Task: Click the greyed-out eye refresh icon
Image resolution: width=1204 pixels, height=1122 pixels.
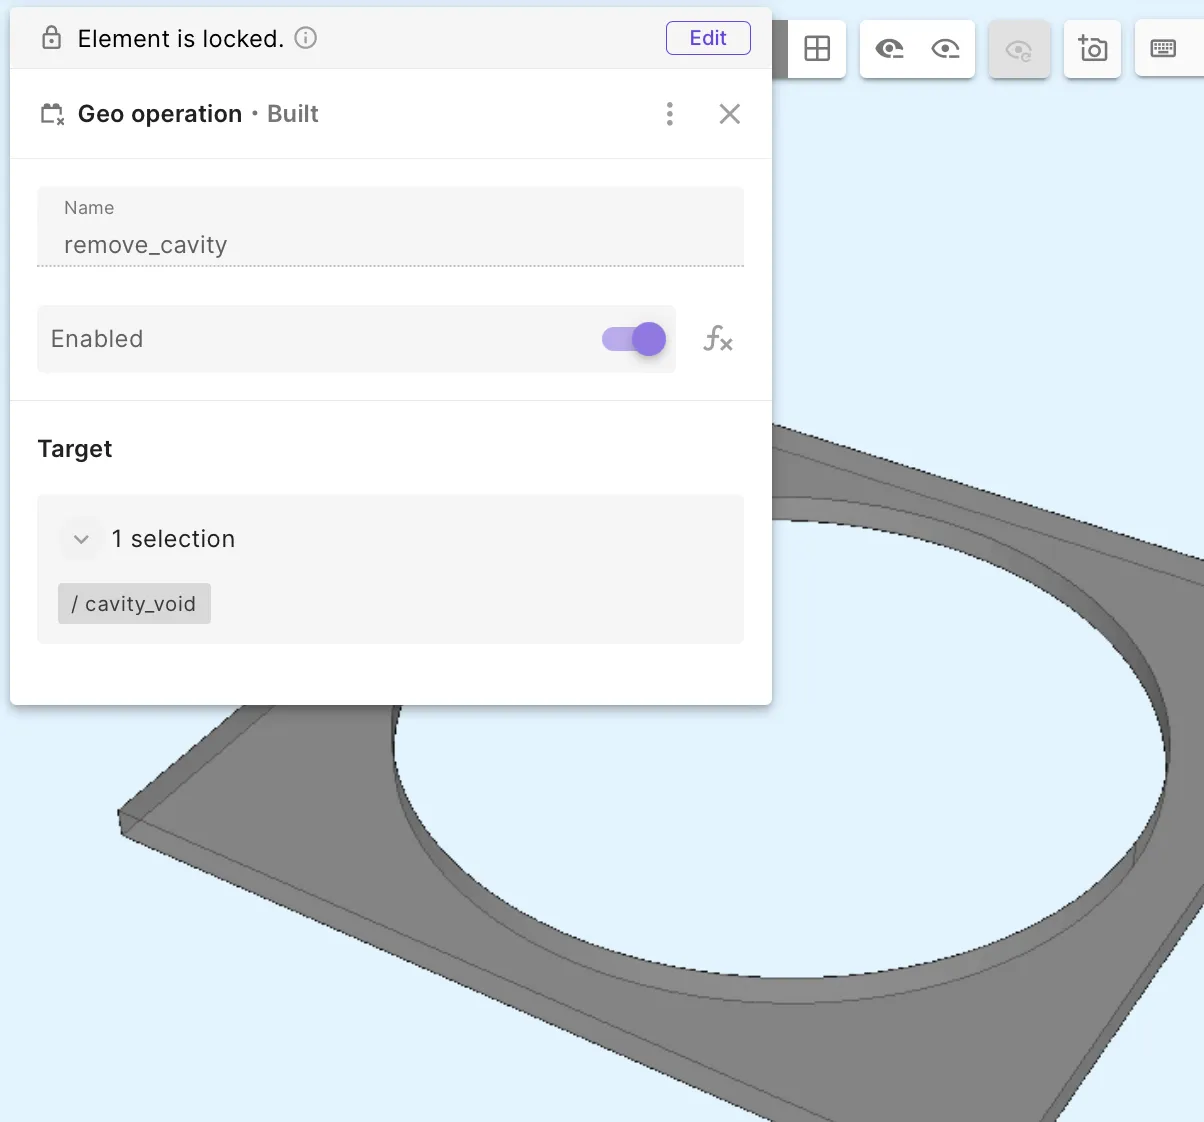Action: [1019, 49]
